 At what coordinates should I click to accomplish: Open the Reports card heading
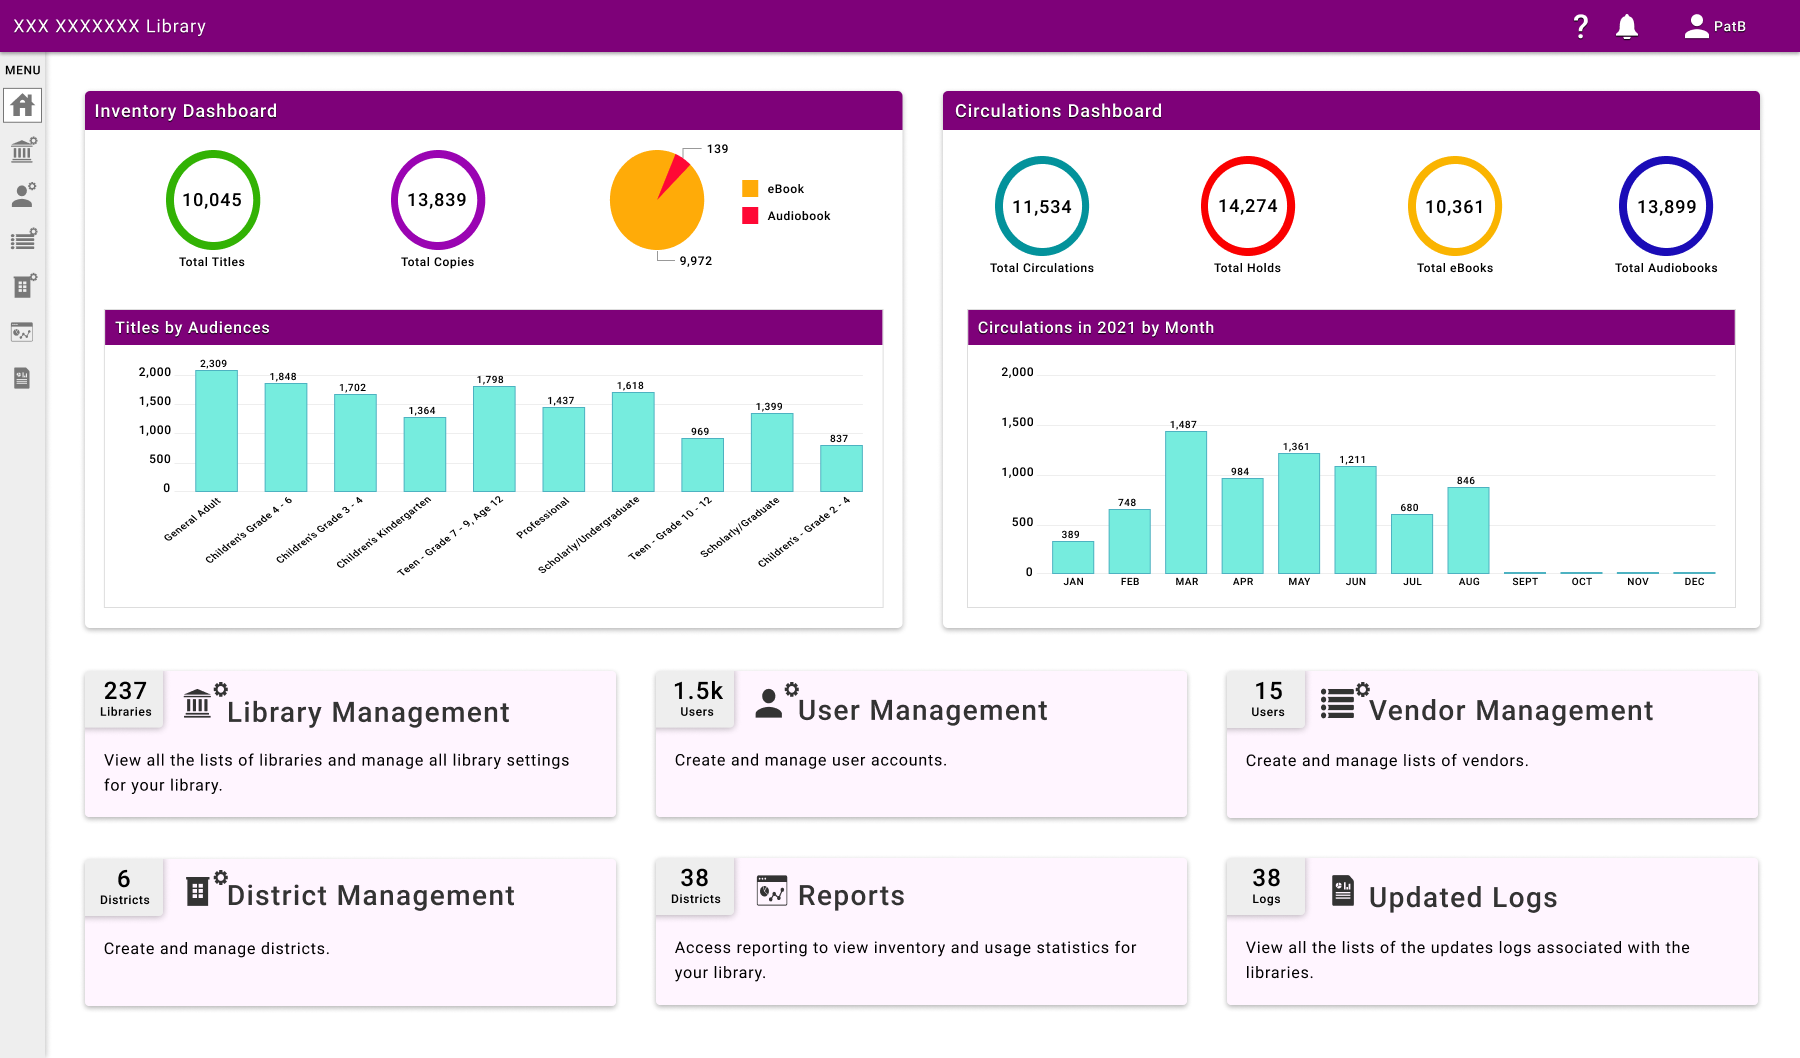850,895
